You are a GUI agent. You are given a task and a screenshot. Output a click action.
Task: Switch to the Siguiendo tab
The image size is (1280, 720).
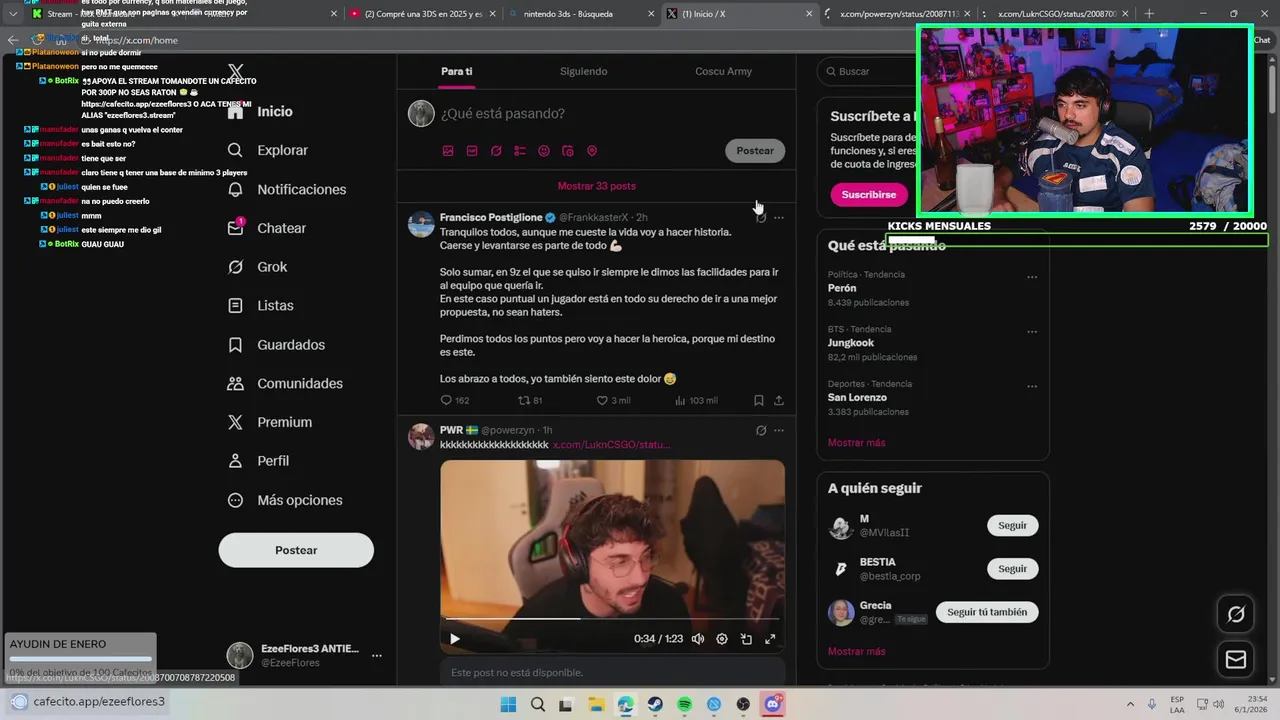click(x=583, y=72)
